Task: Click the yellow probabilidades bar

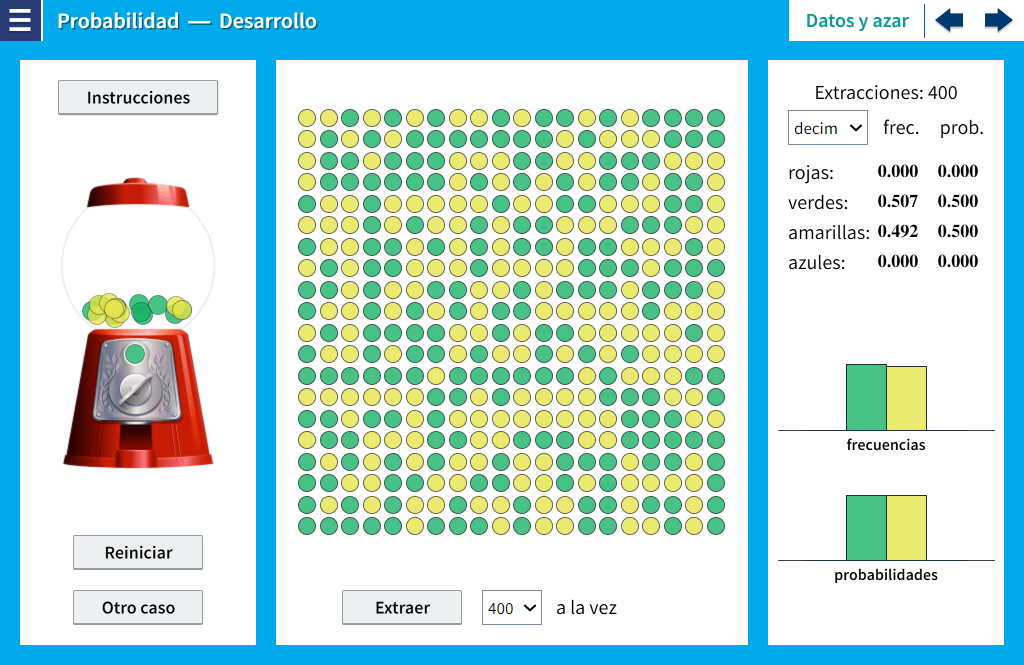Action: [x=906, y=527]
